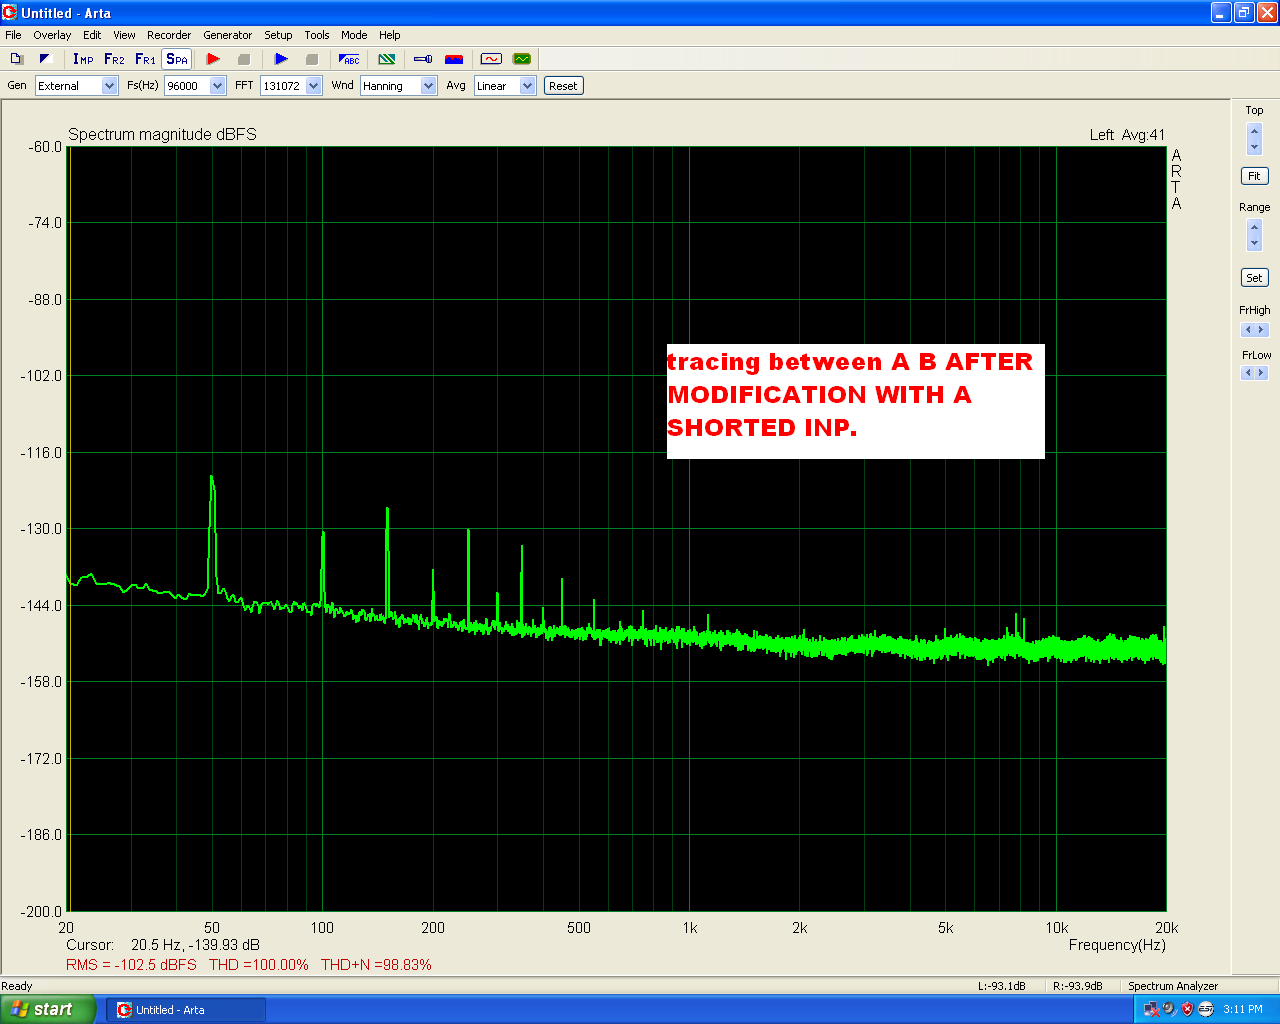Click the Reset averaging button
This screenshot has width=1280, height=1024.
pyautogui.click(x=563, y=86)
